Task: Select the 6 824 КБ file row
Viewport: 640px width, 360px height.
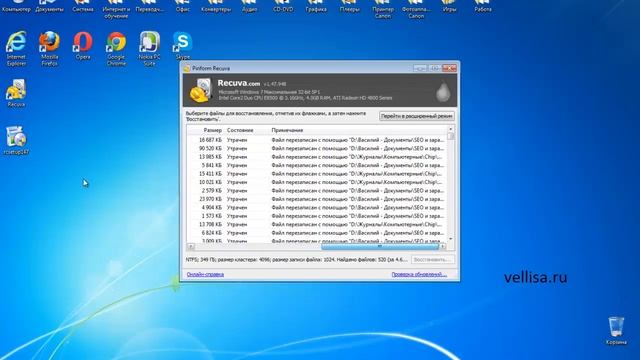Action: [317, 233]
